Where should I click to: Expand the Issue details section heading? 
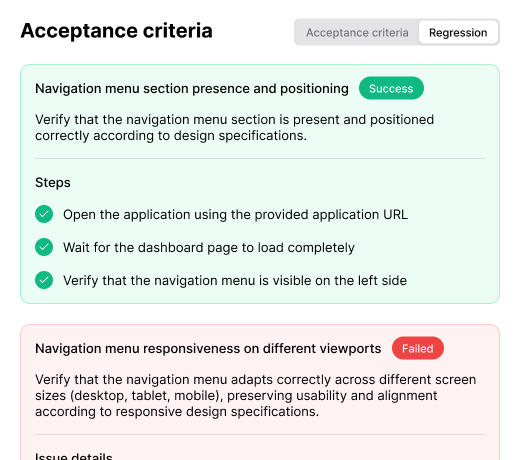74,456
